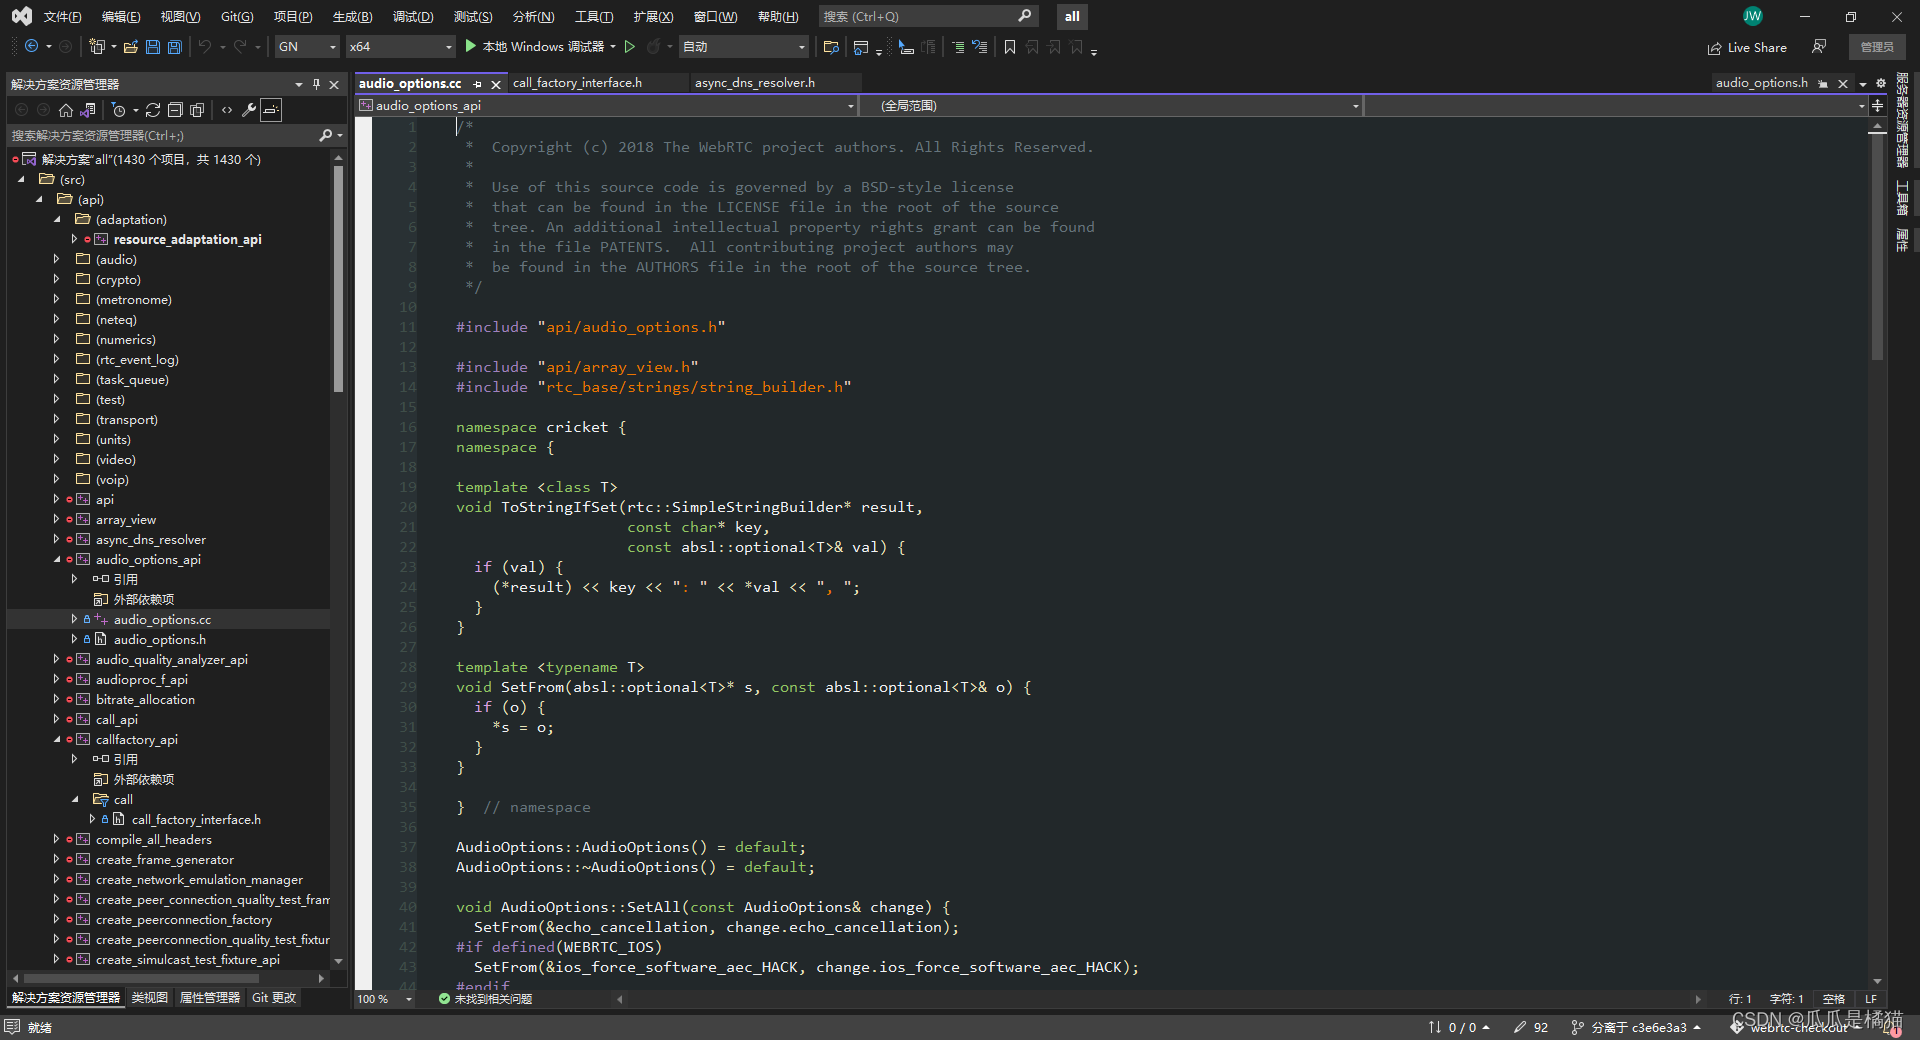Switch to 类视图 bottom tab
1920x1040 pixels.
click(x=150, y=998)
